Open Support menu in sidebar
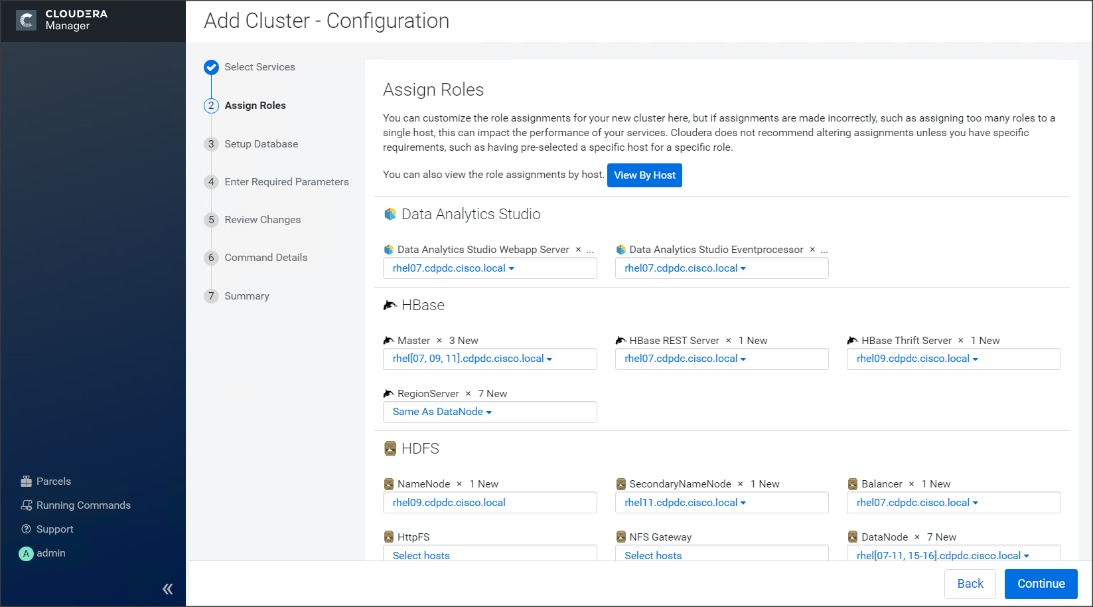 click(x=55, y=529)
